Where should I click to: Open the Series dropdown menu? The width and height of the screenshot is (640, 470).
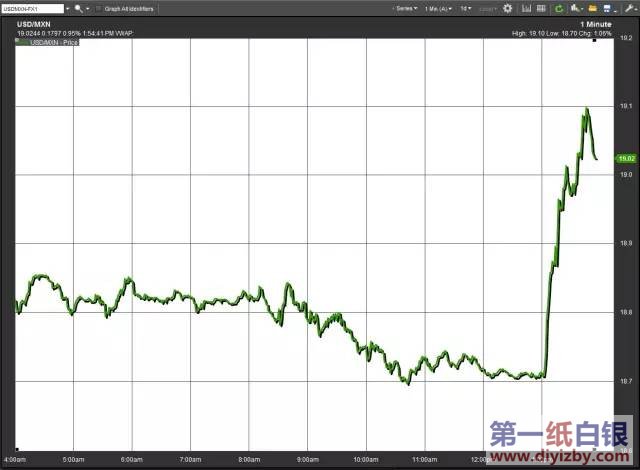(404, 8)
